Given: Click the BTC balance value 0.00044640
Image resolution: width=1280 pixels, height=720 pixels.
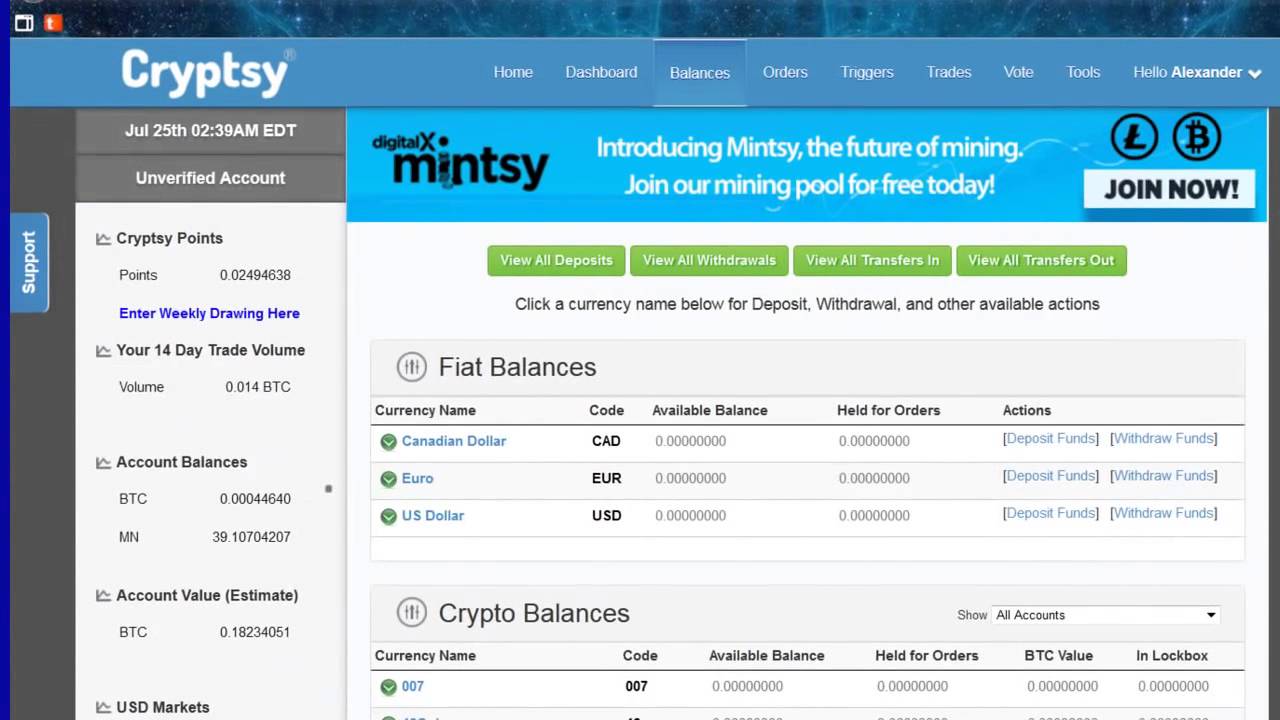Looking at the screenshot, I should [255, 499].
